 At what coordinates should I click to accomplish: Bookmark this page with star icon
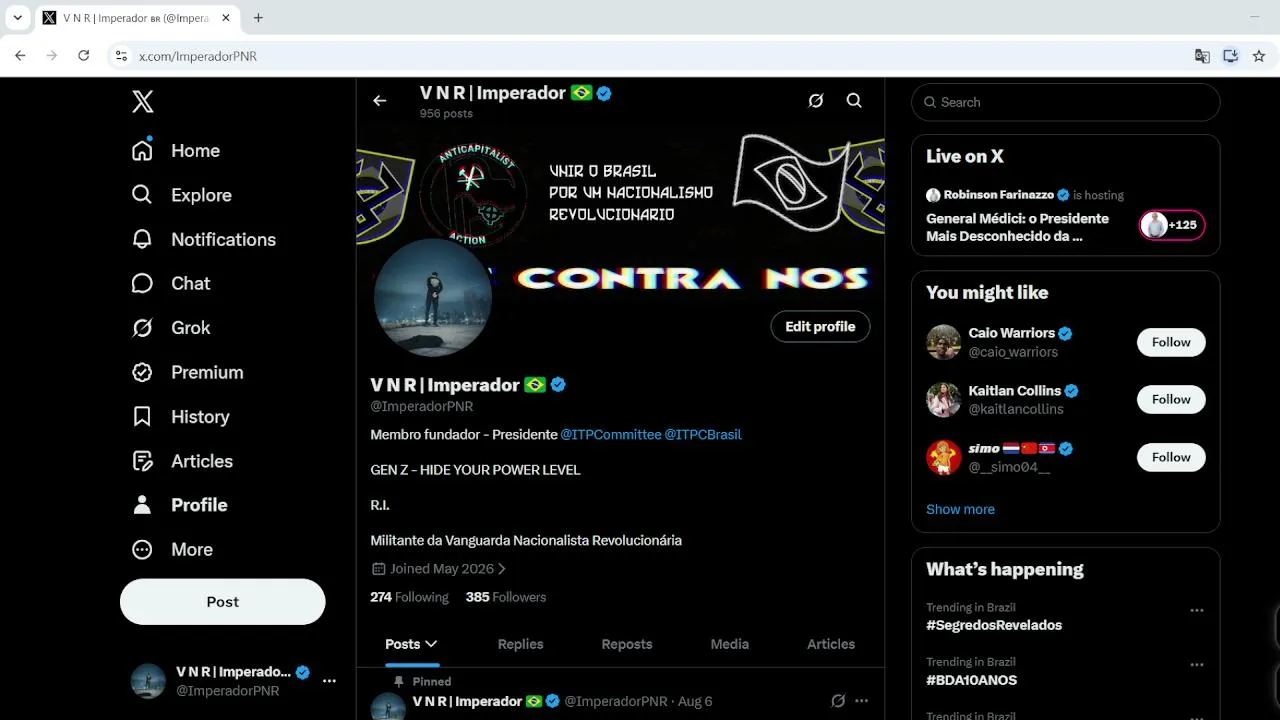[x=1259, y=56]
